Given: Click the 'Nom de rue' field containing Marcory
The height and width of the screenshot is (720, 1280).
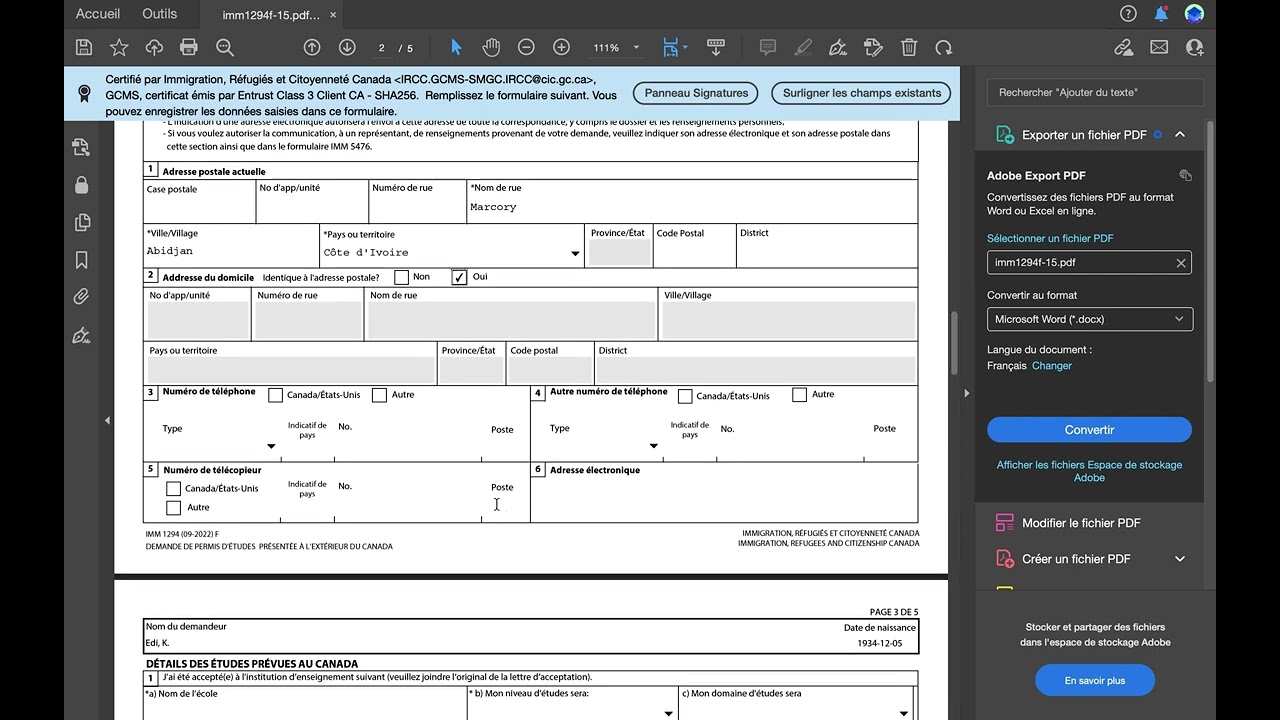Looking at the screenshot, I should pos(692,207).
